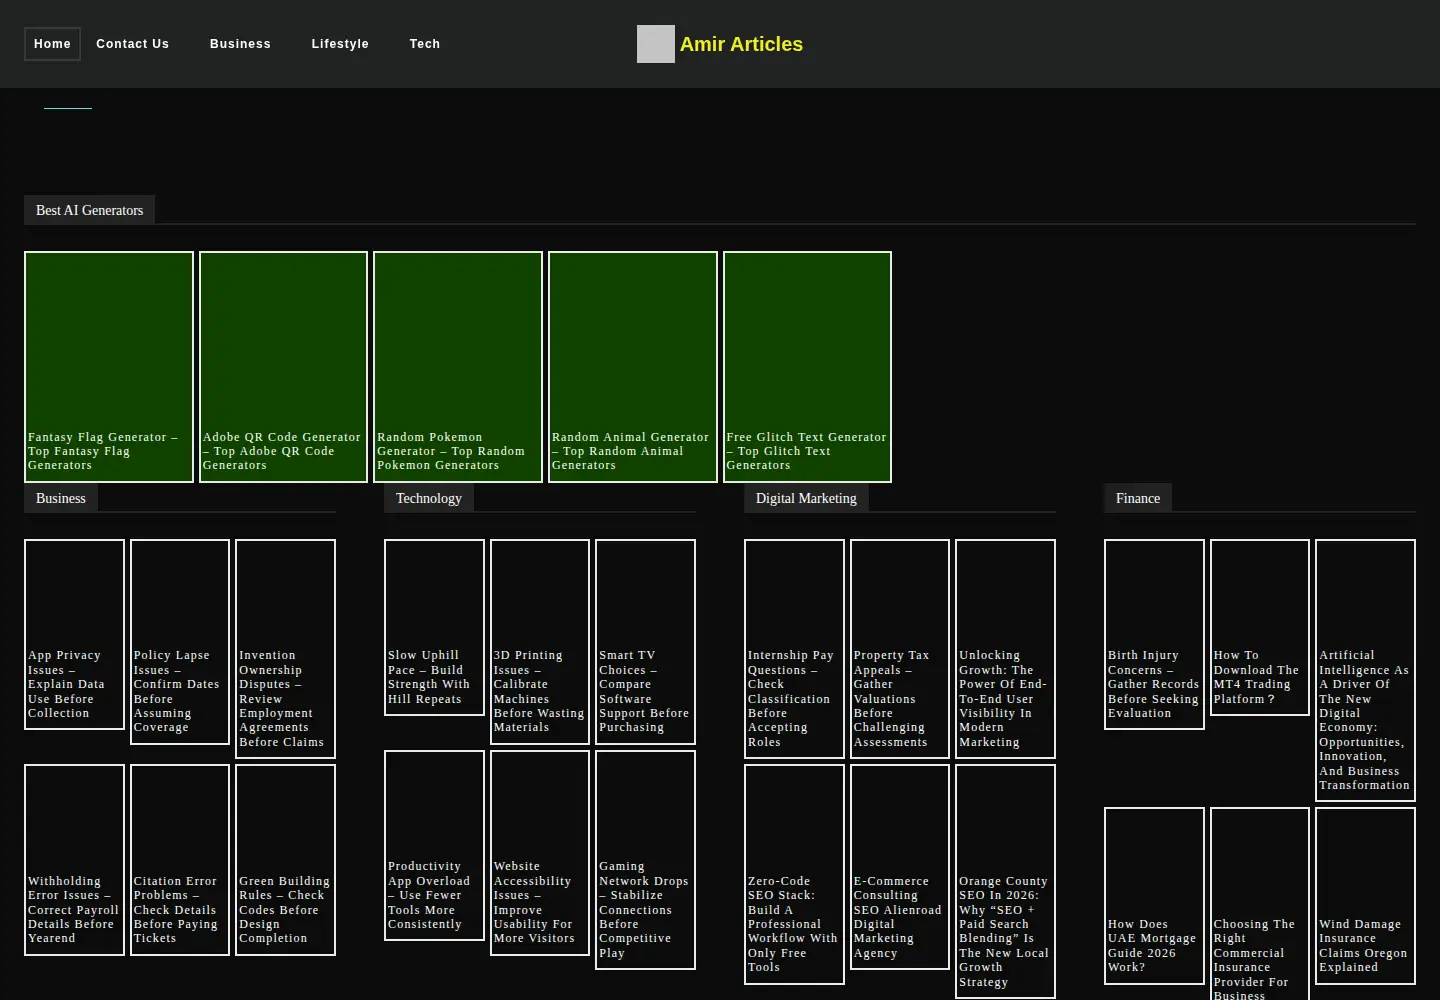The image size is (1440, 1000).
Task: Open the UAE Mortgage Guide 2026 article
Action: point(1154,897)
